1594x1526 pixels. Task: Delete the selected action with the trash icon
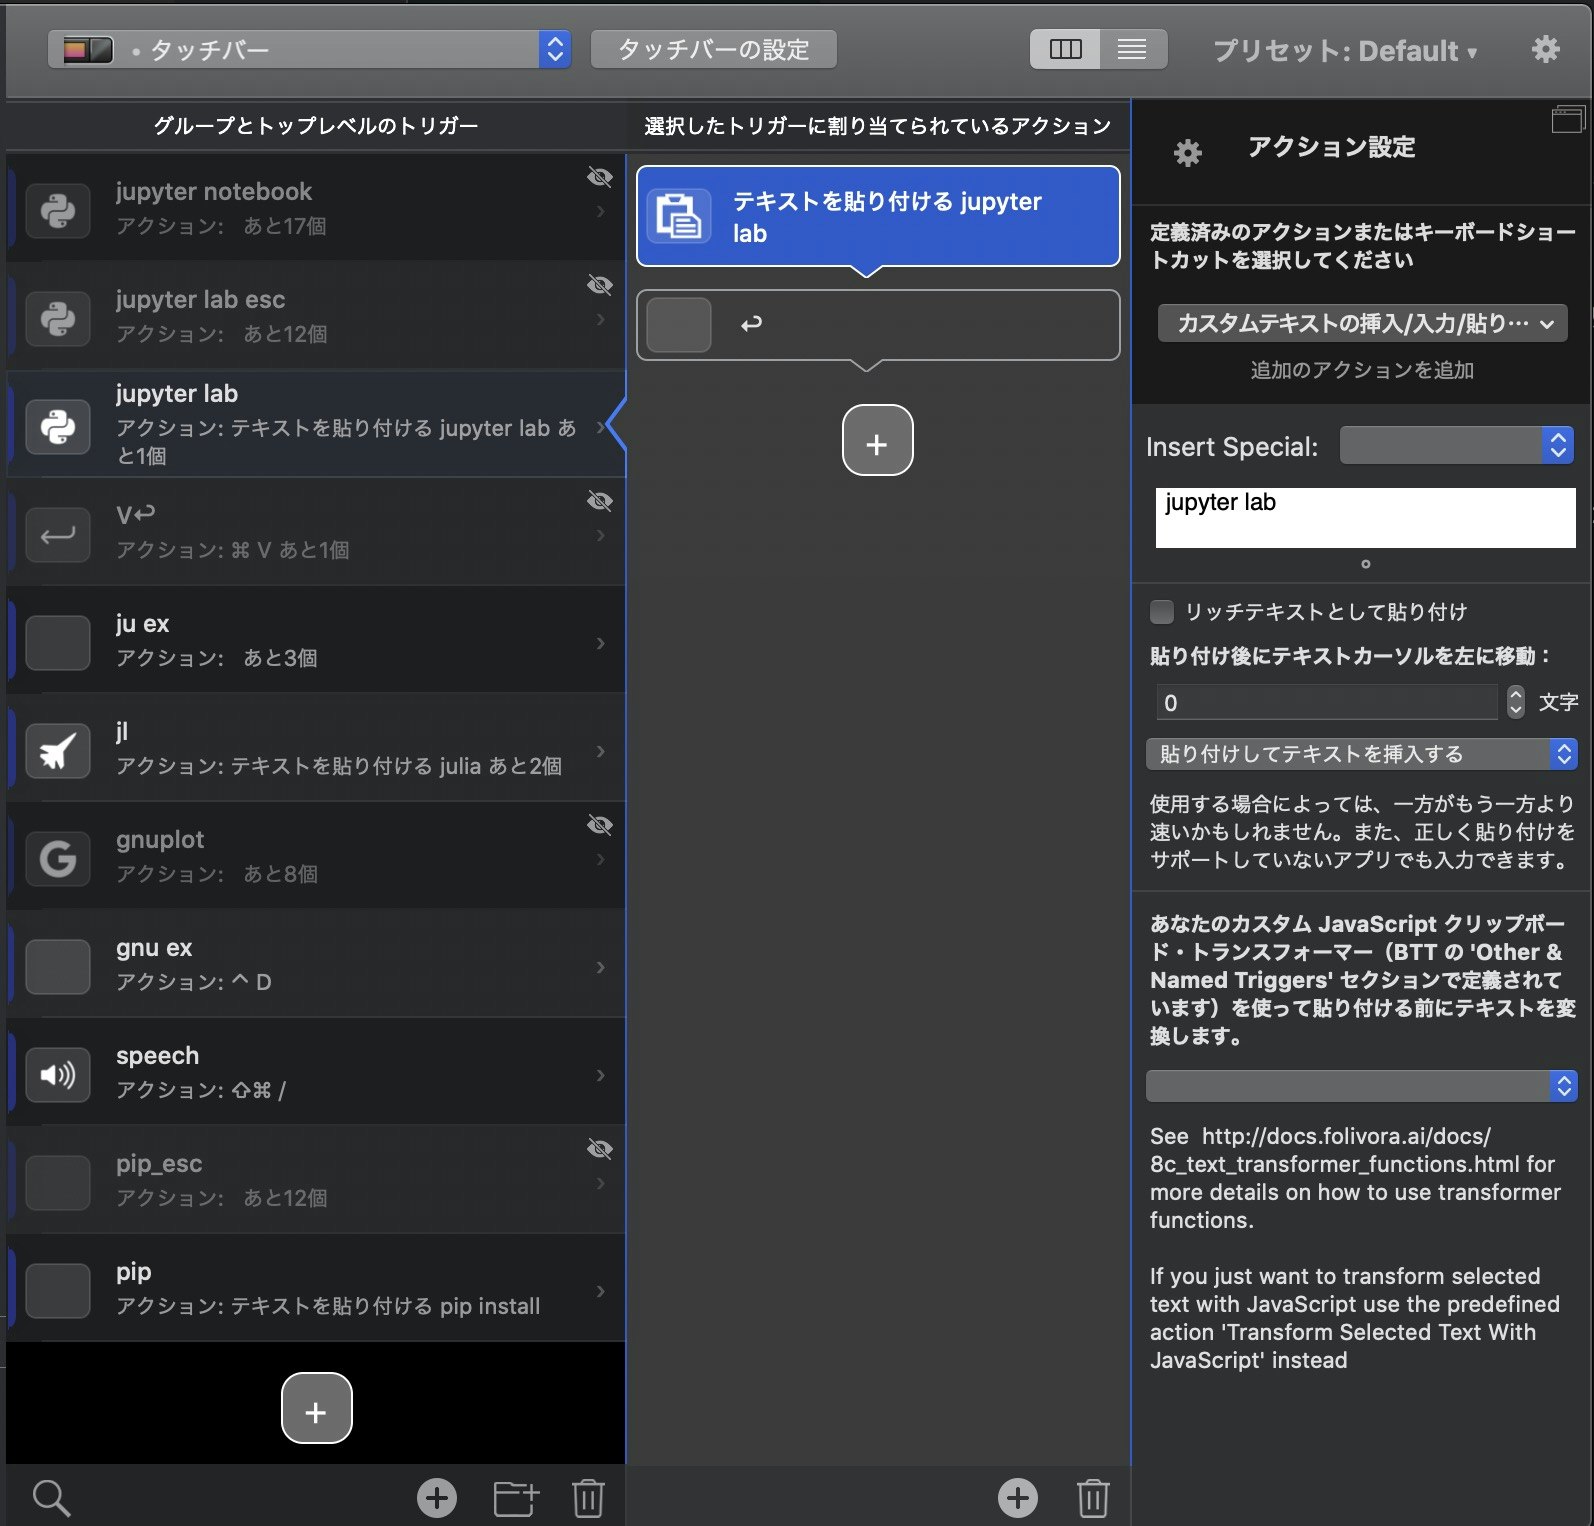tap(1093, 1497)
